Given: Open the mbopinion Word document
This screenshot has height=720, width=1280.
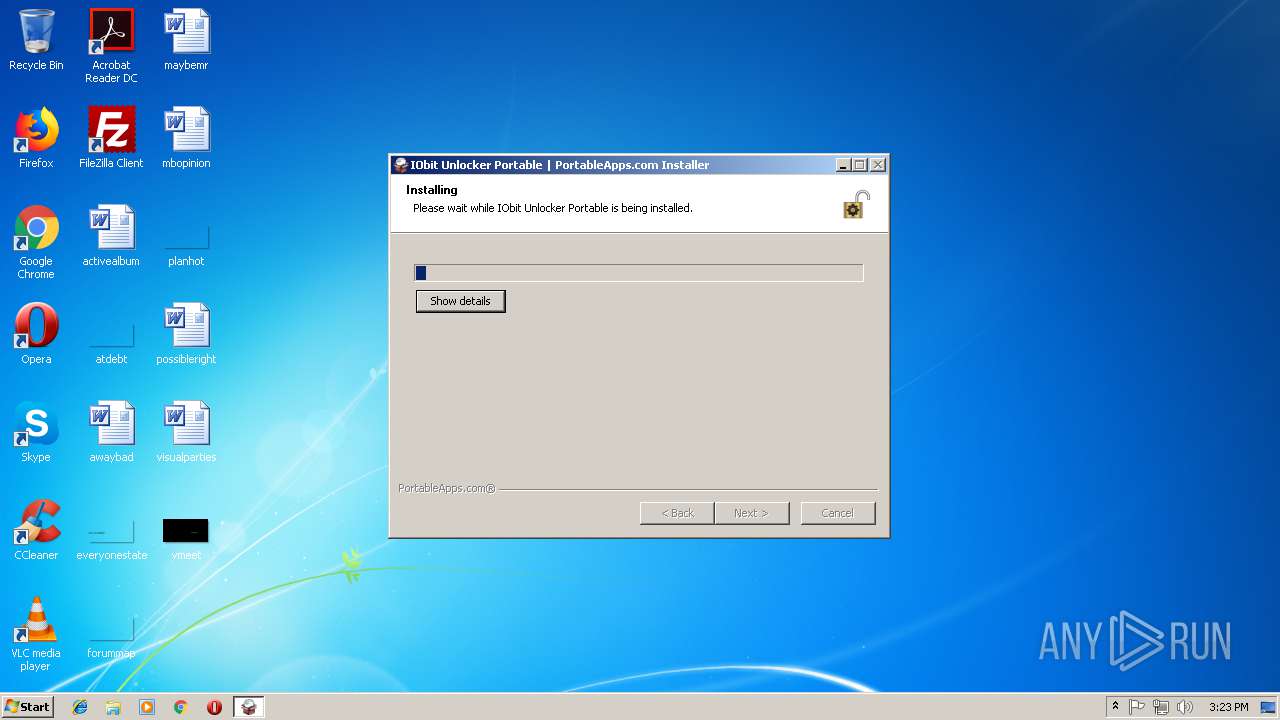Looking at the screenshot, I should (x=186, y=138).
